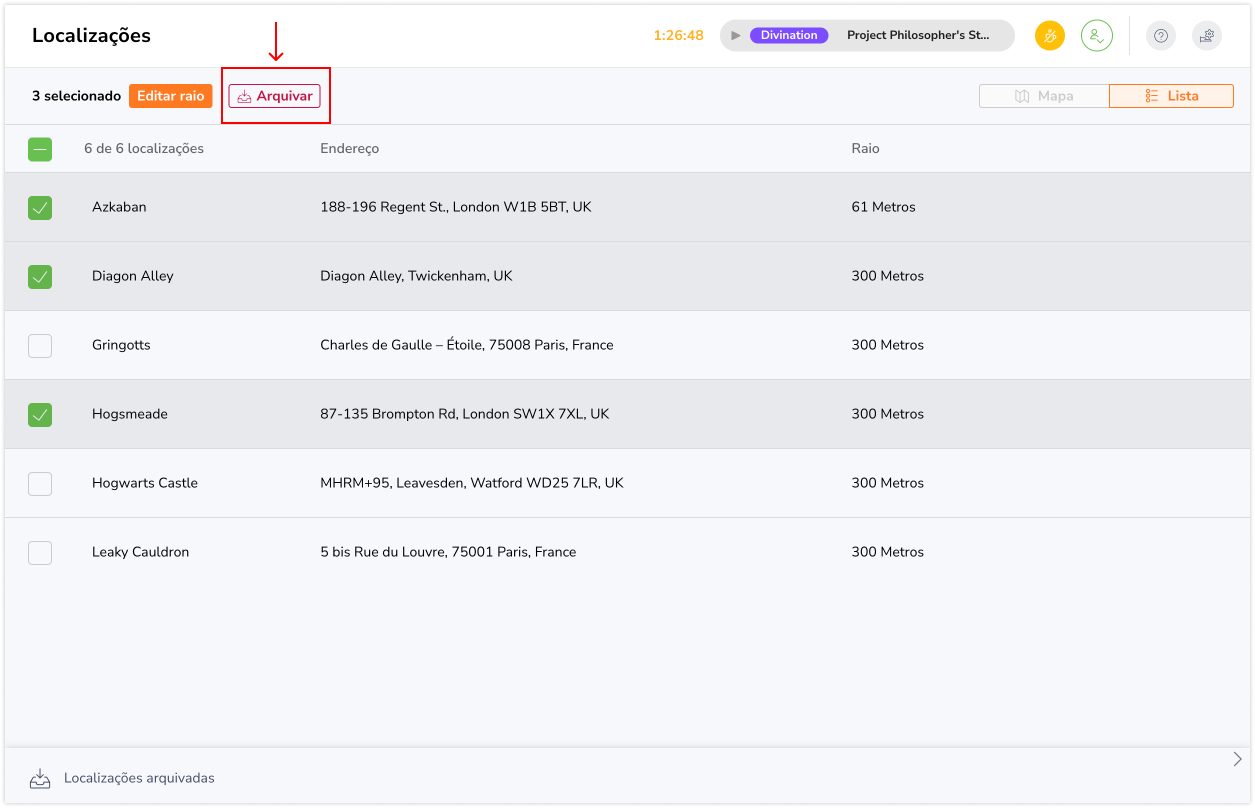Viewport: 1255px width, 808px height.
Task: Click the archived locations tray icon
Action: 40,778
